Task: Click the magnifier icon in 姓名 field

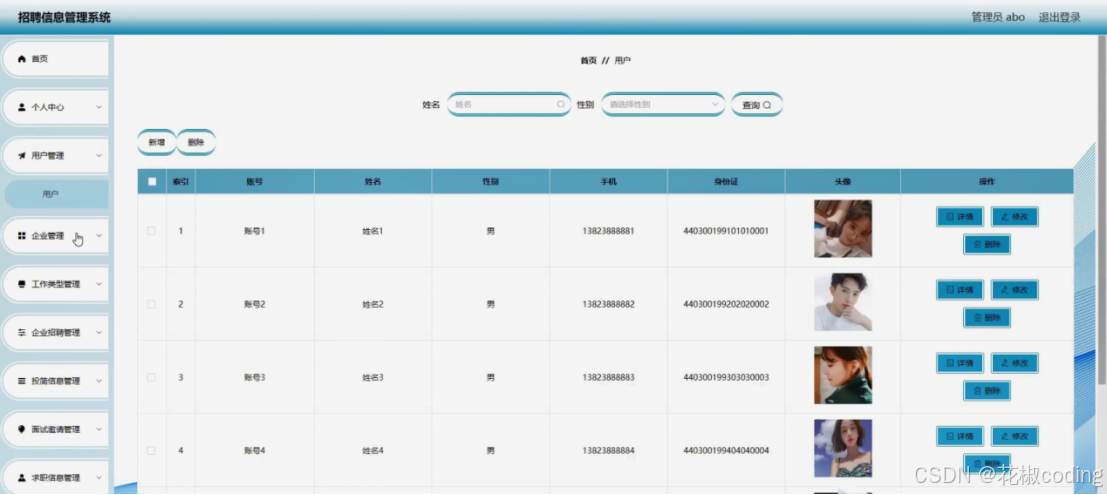Action: (561, 105)
